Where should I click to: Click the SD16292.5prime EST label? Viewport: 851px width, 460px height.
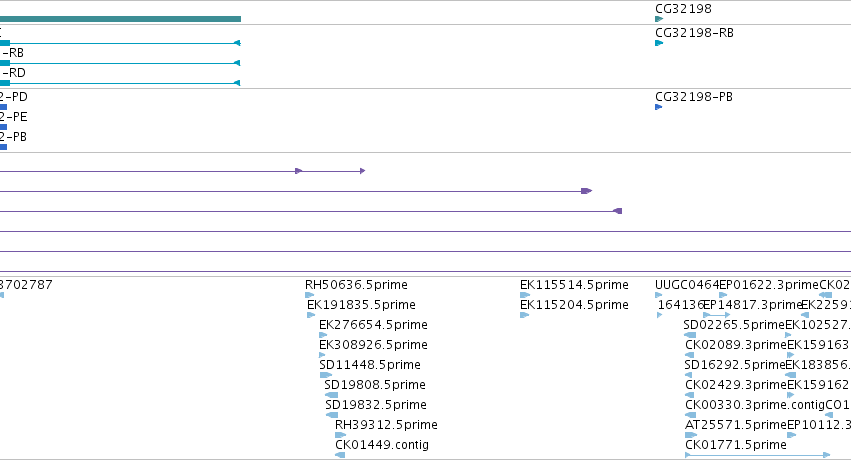coord(735,365)
